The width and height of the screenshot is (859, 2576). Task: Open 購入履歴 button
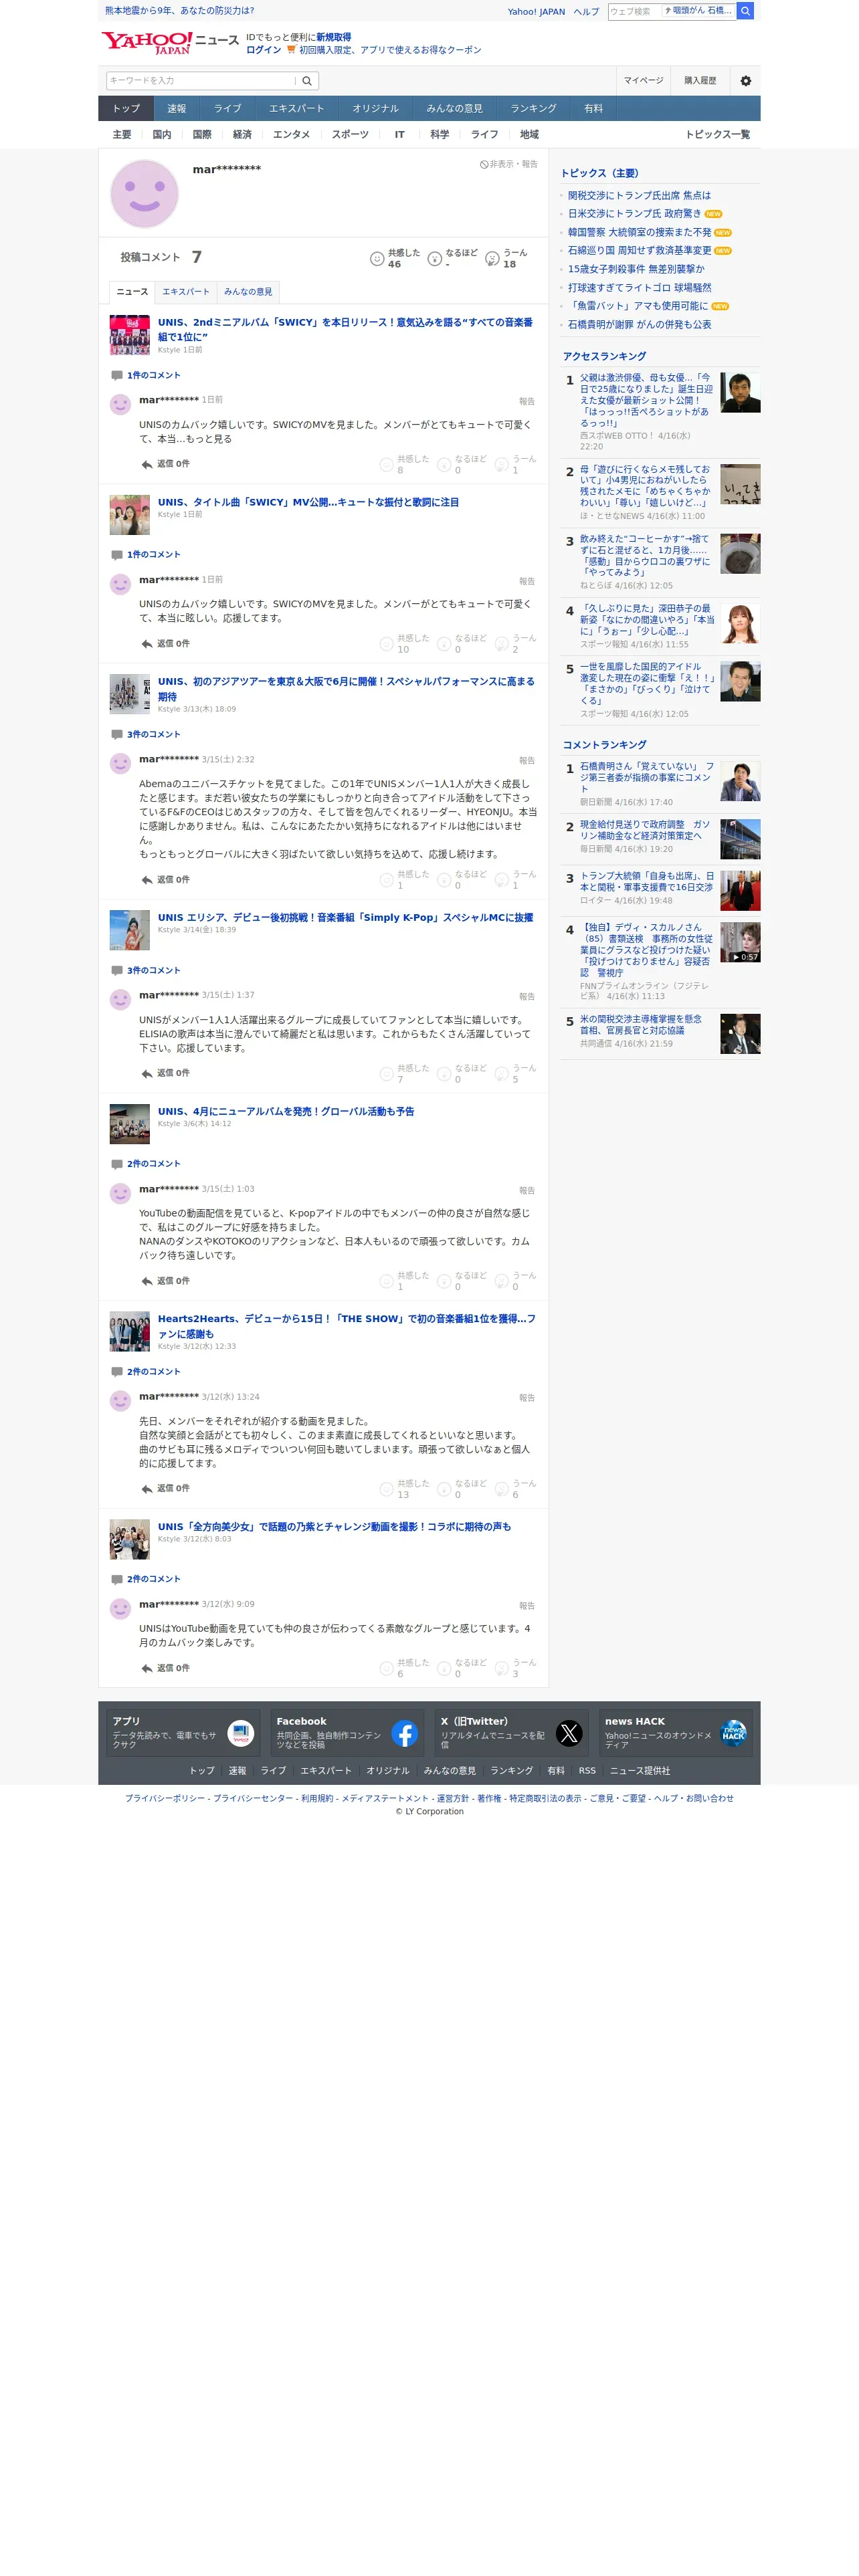point(700,81)
